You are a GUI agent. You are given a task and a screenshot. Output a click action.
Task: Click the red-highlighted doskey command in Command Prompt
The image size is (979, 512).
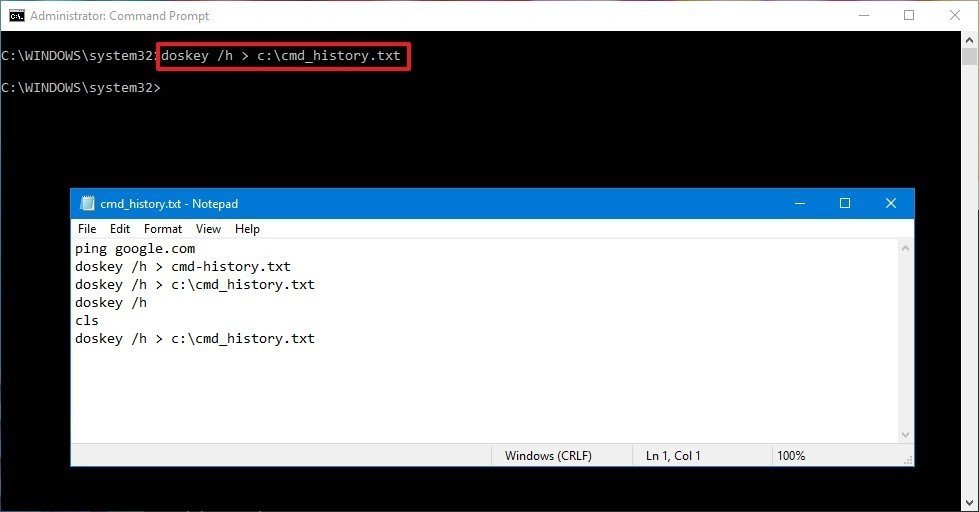point(281,56)
